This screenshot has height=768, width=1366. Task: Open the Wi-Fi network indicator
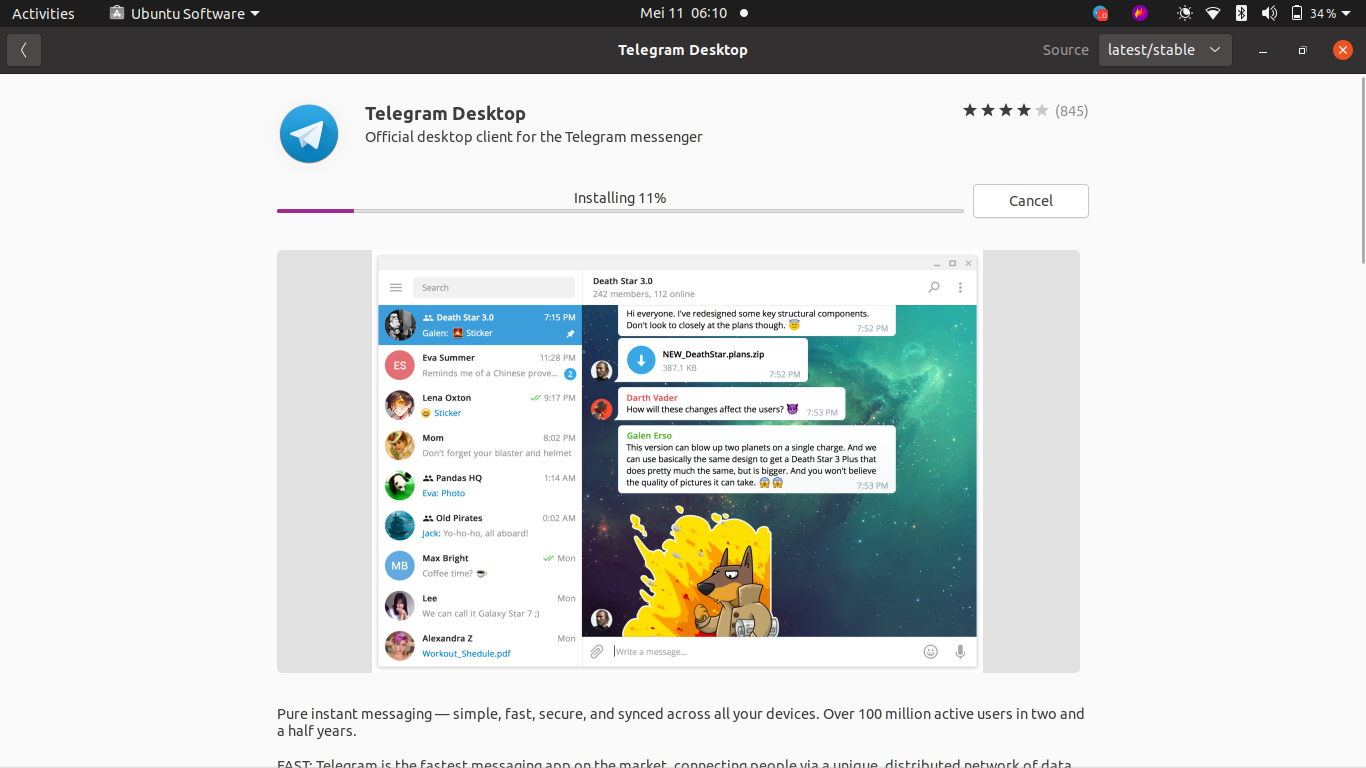tap(1213, 13)
